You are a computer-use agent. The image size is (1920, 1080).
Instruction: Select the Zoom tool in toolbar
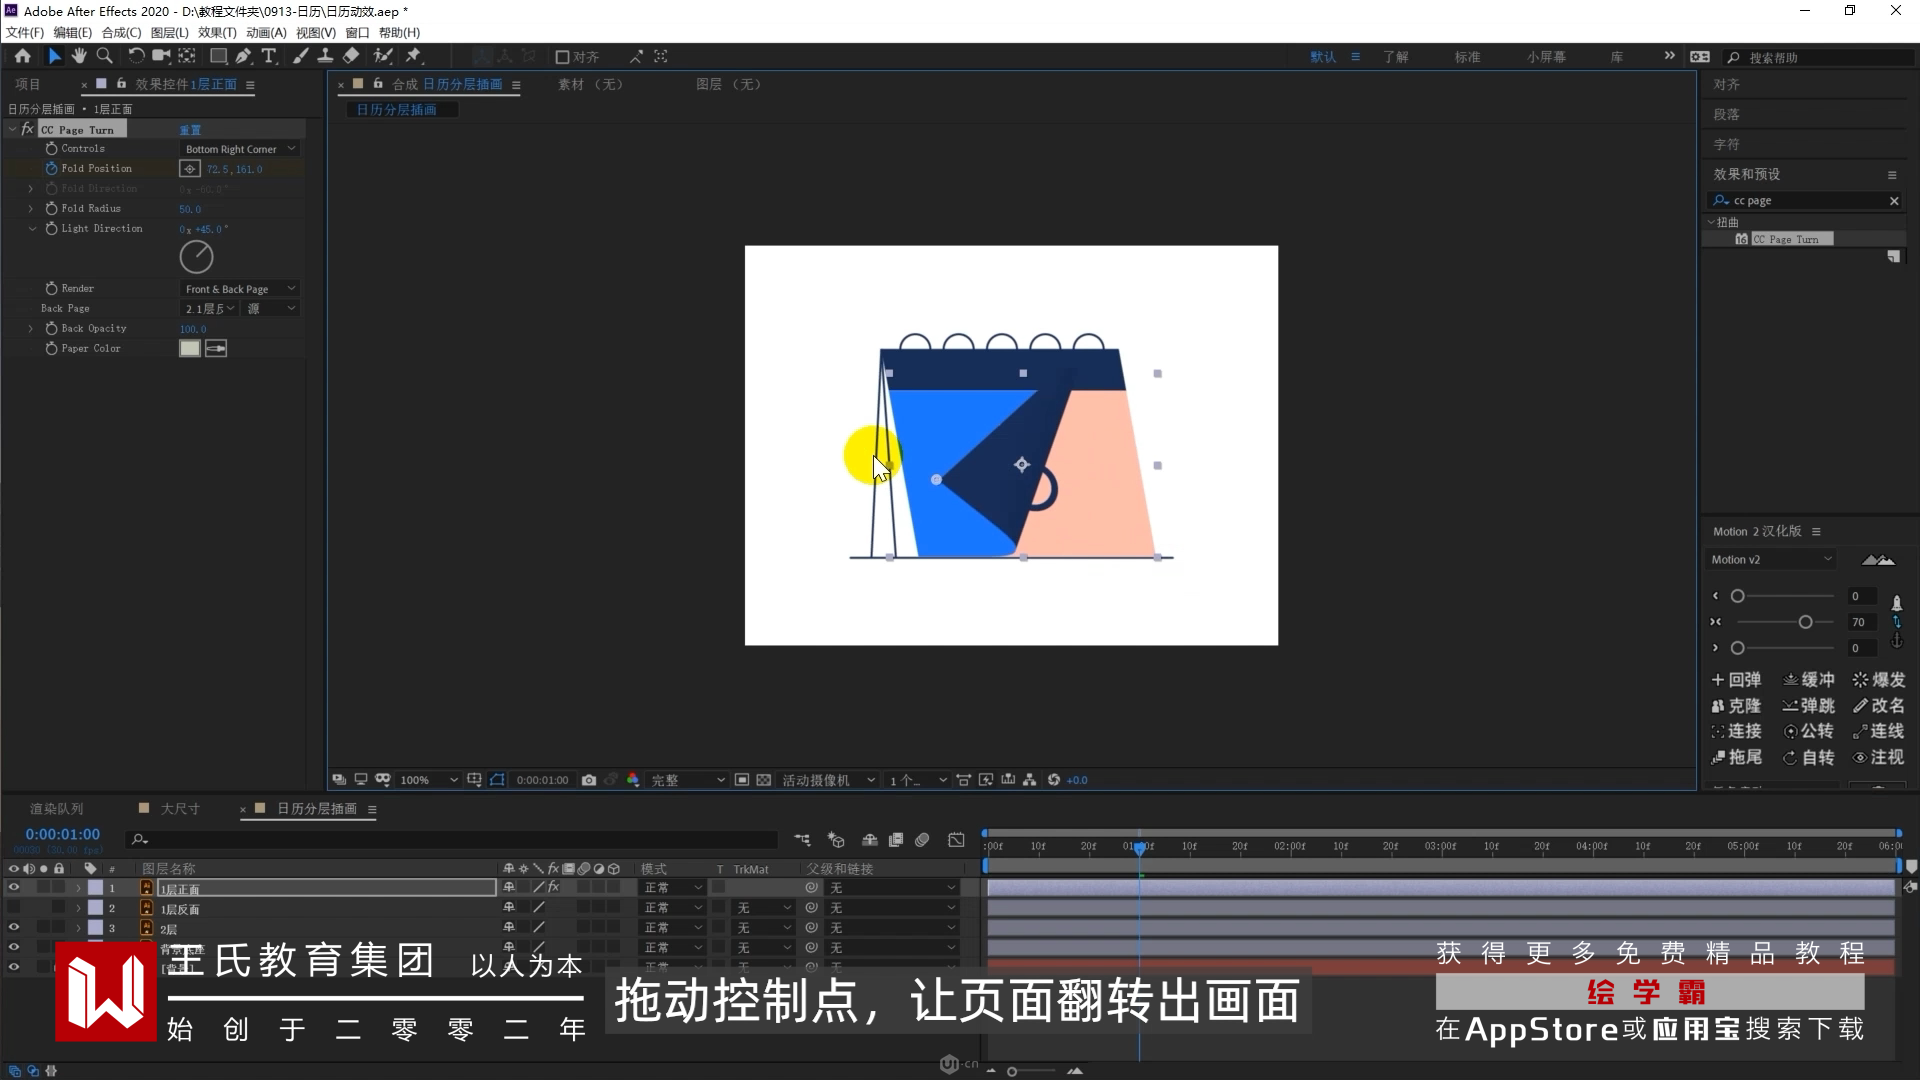point(104,56)
